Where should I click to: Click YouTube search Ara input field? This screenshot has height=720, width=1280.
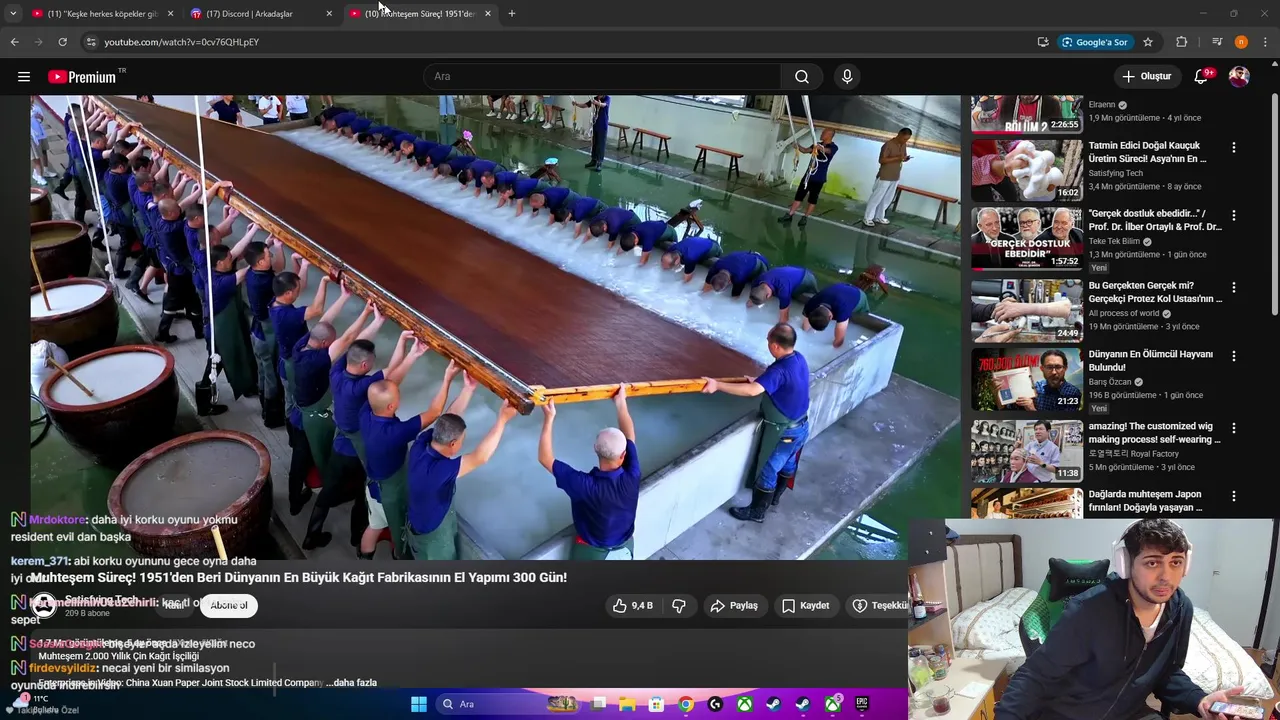point(603,77)
